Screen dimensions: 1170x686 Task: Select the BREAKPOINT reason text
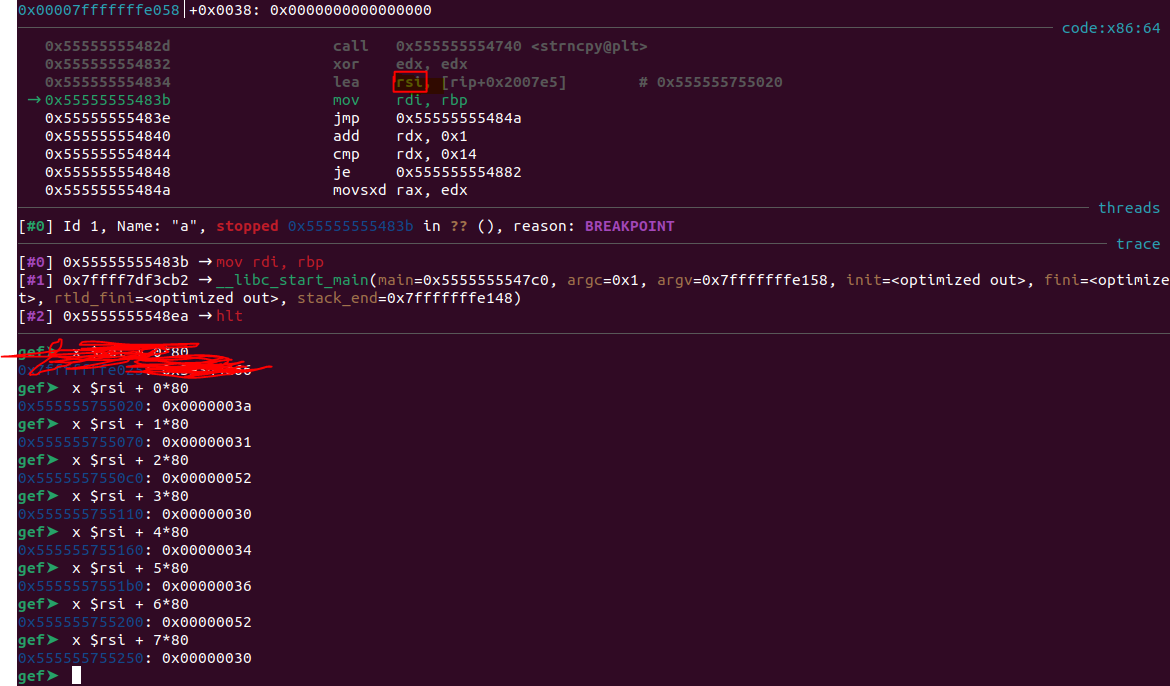tap(629, 225)
